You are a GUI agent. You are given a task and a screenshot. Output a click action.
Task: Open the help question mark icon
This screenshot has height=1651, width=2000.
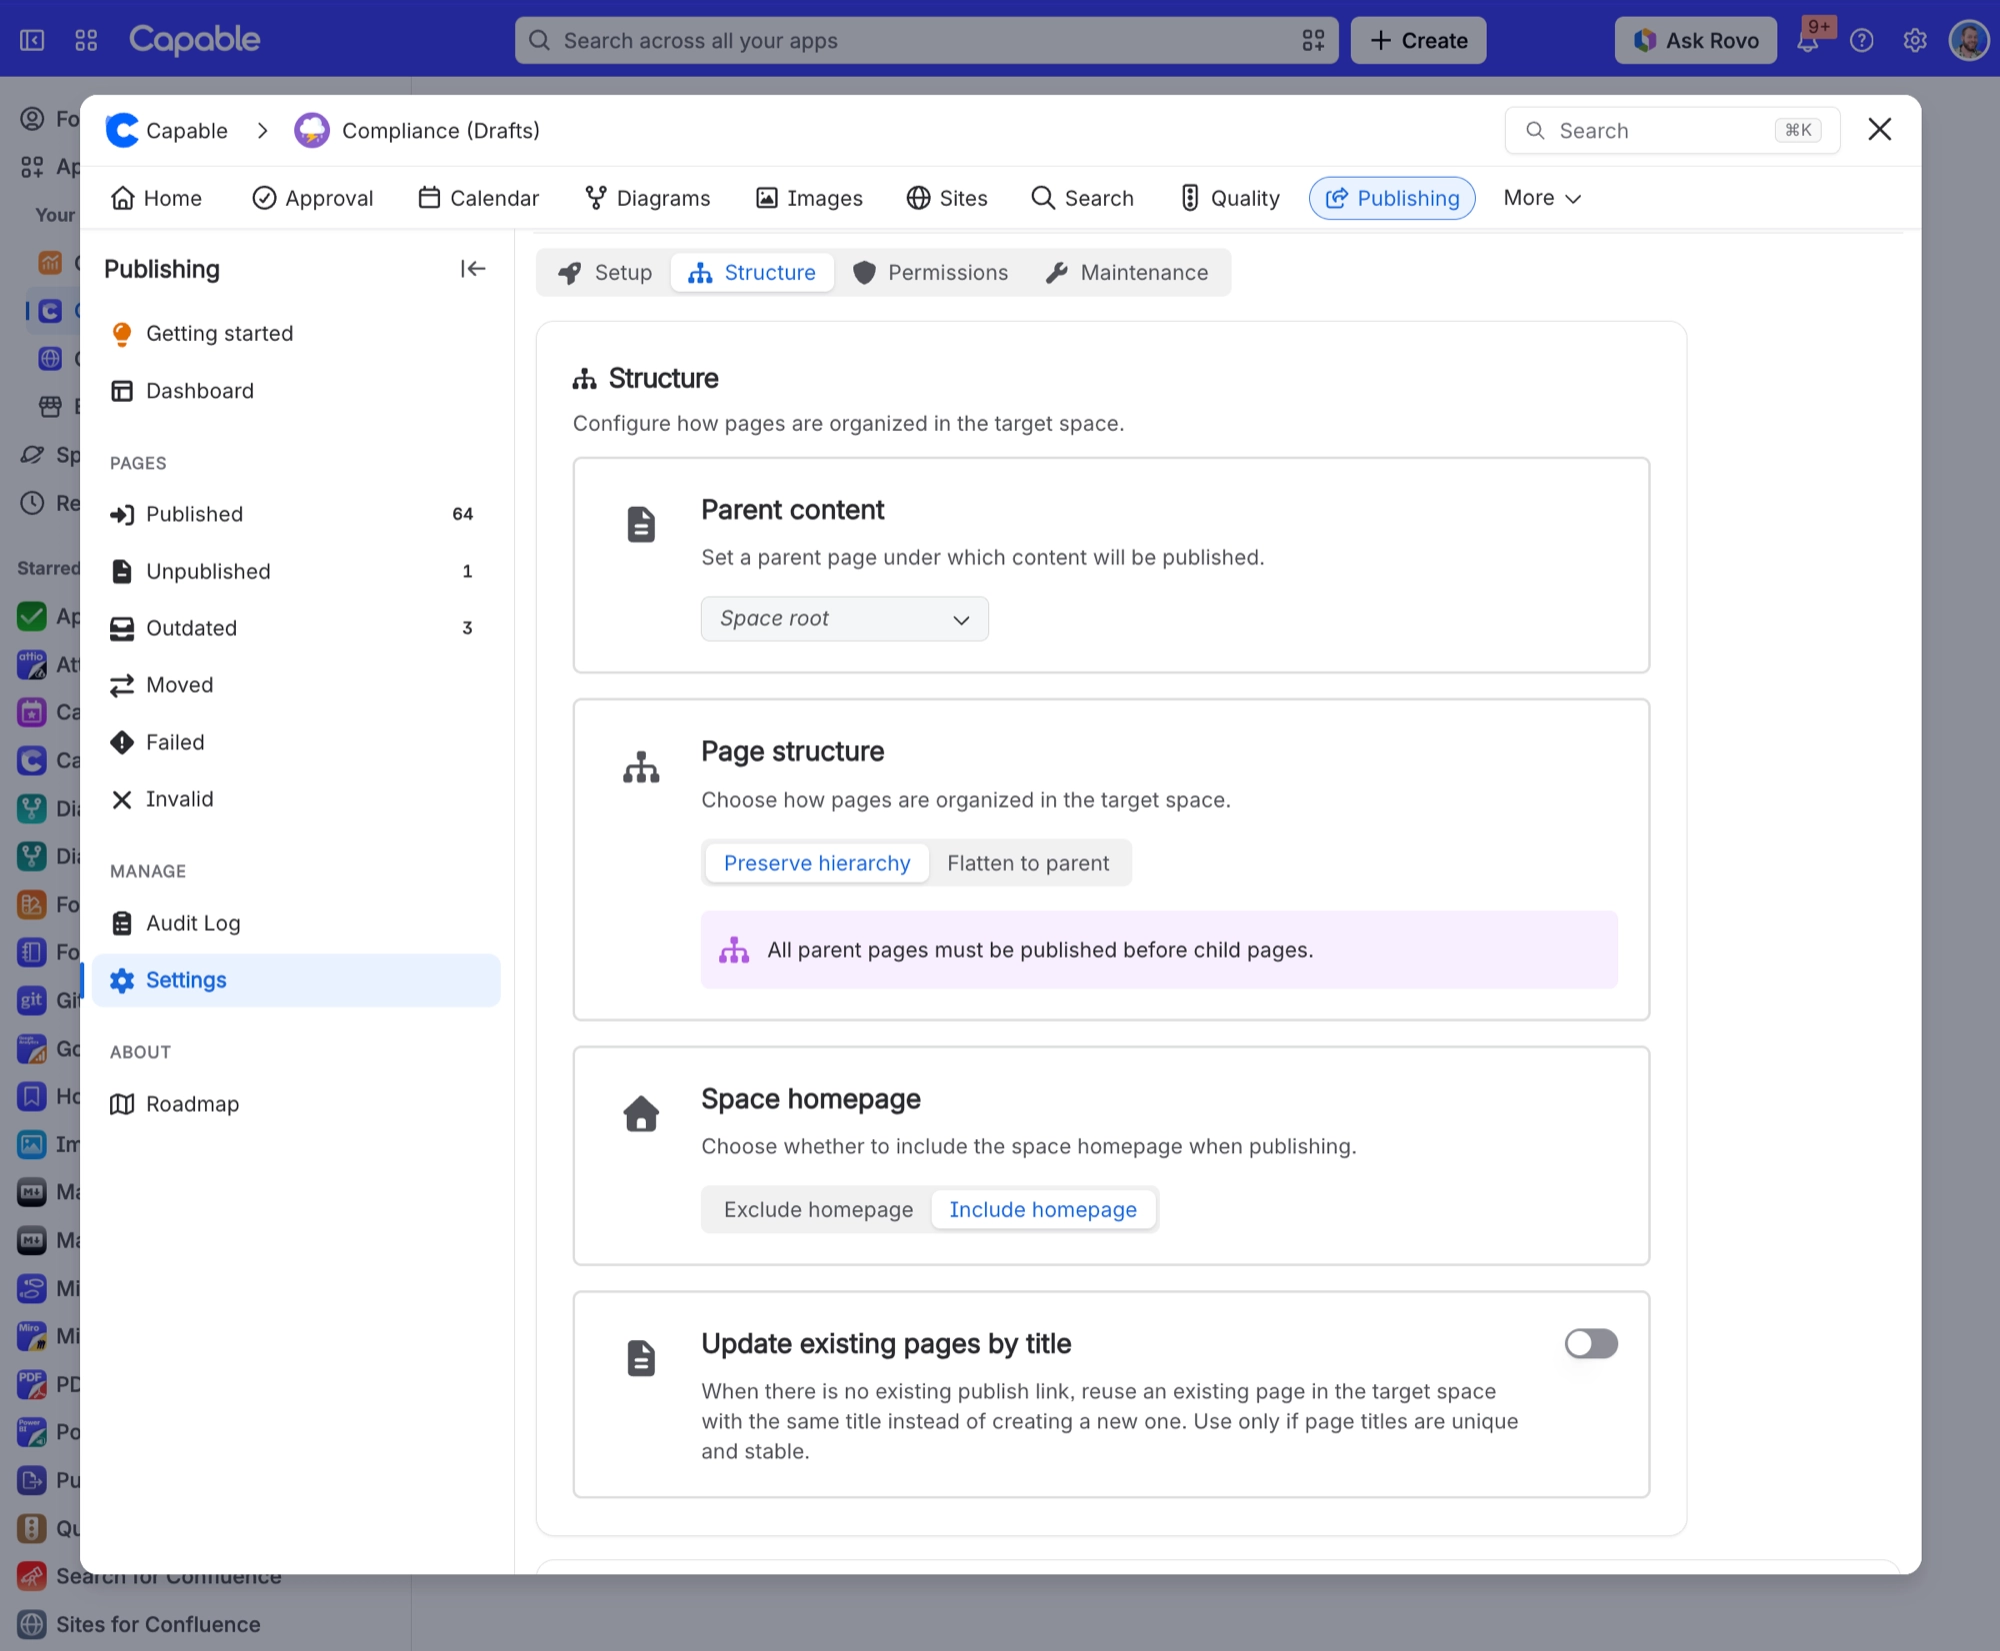coord(1862,41)
